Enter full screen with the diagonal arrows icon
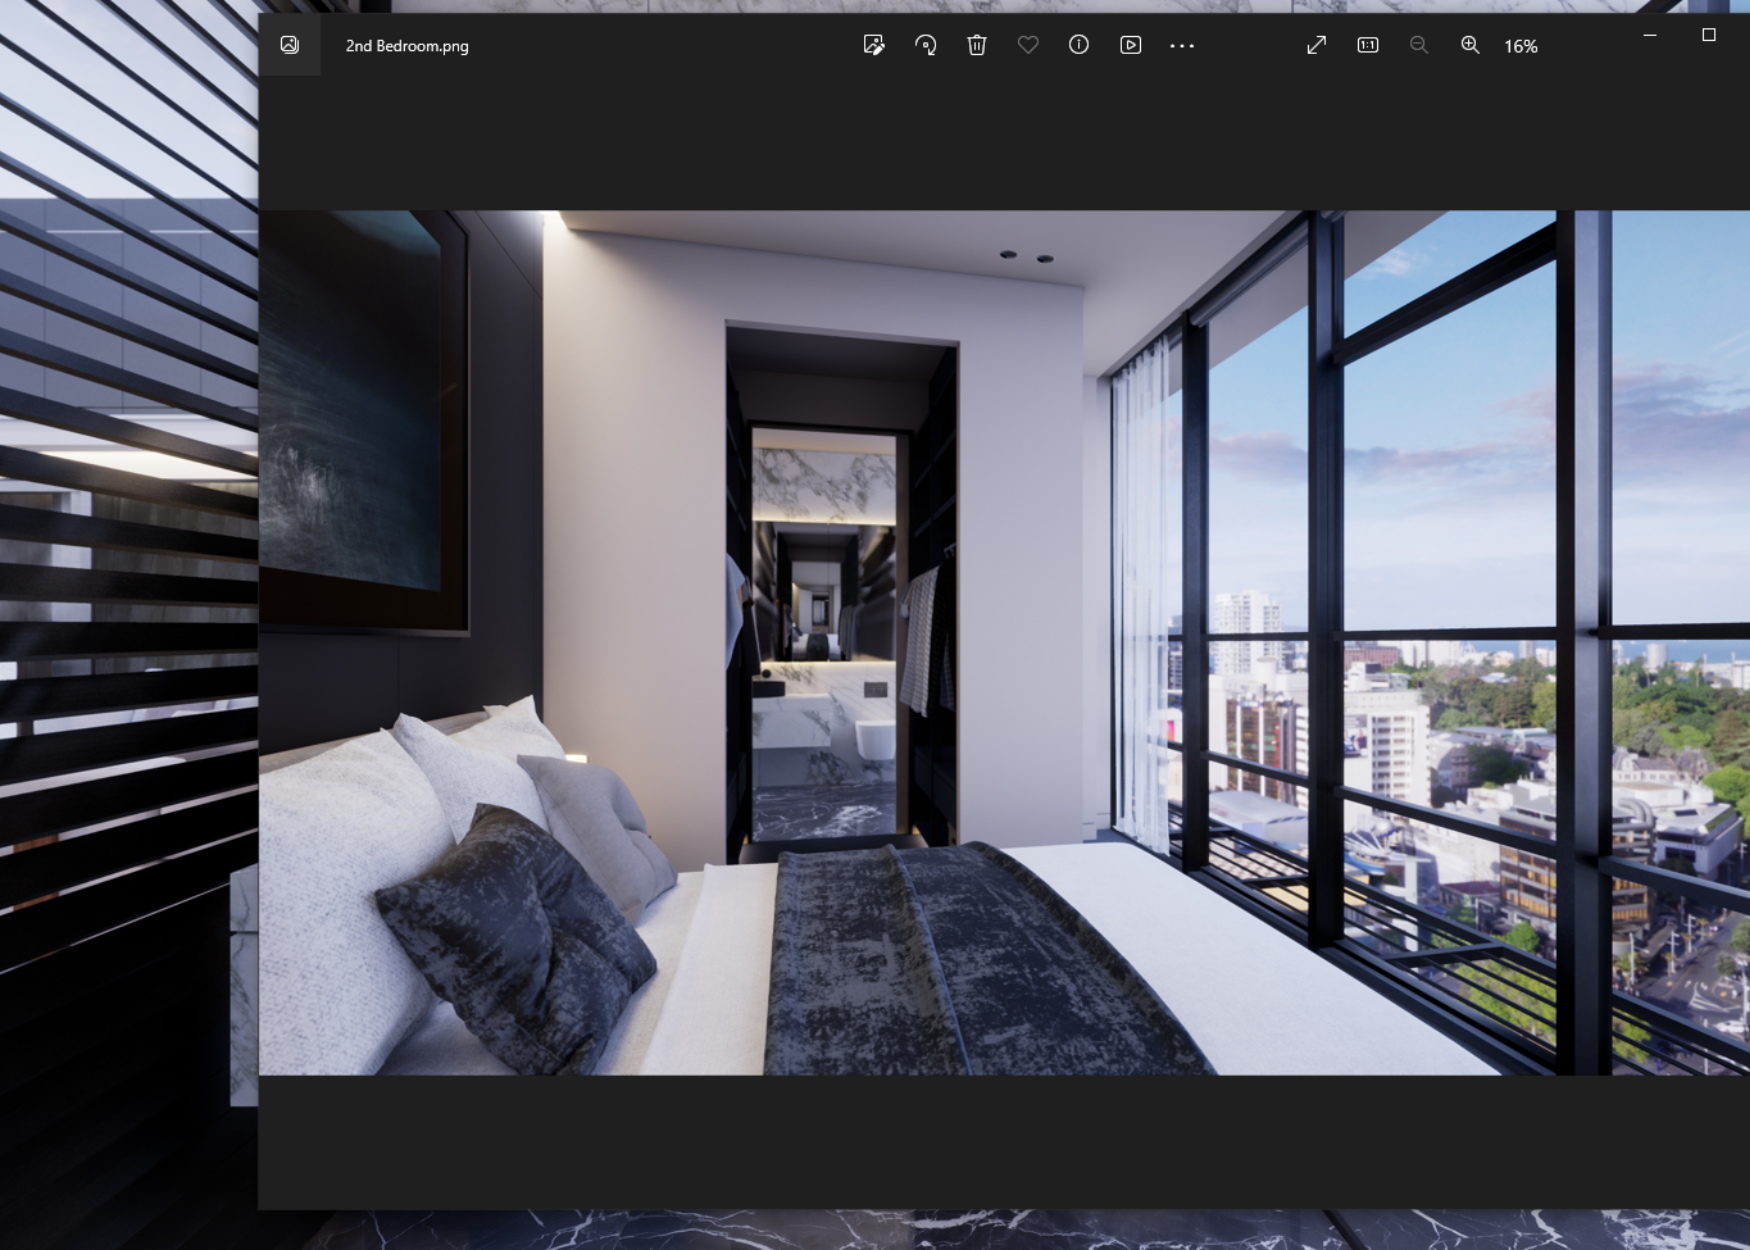Viewport: 1750px width, 1250px height. 1317,45
